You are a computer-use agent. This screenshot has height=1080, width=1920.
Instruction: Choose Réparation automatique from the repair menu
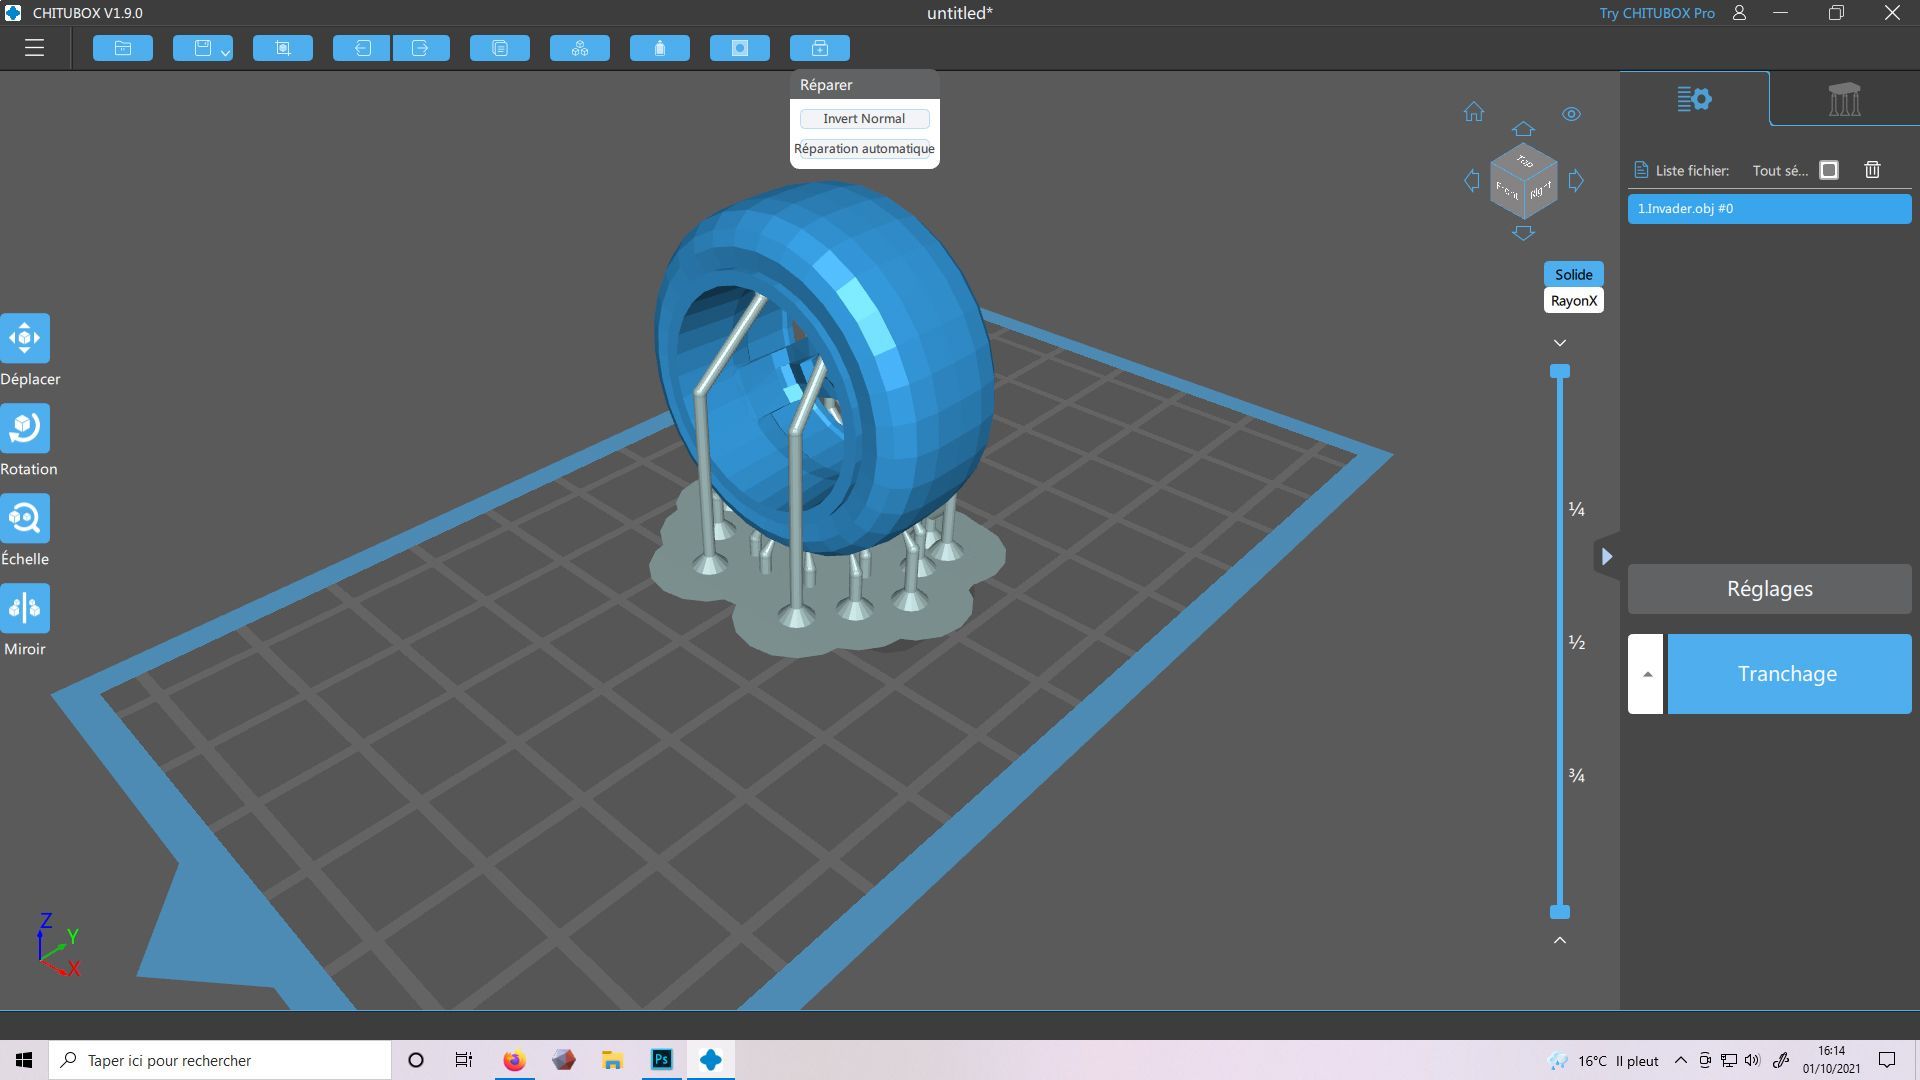(864, 149)
